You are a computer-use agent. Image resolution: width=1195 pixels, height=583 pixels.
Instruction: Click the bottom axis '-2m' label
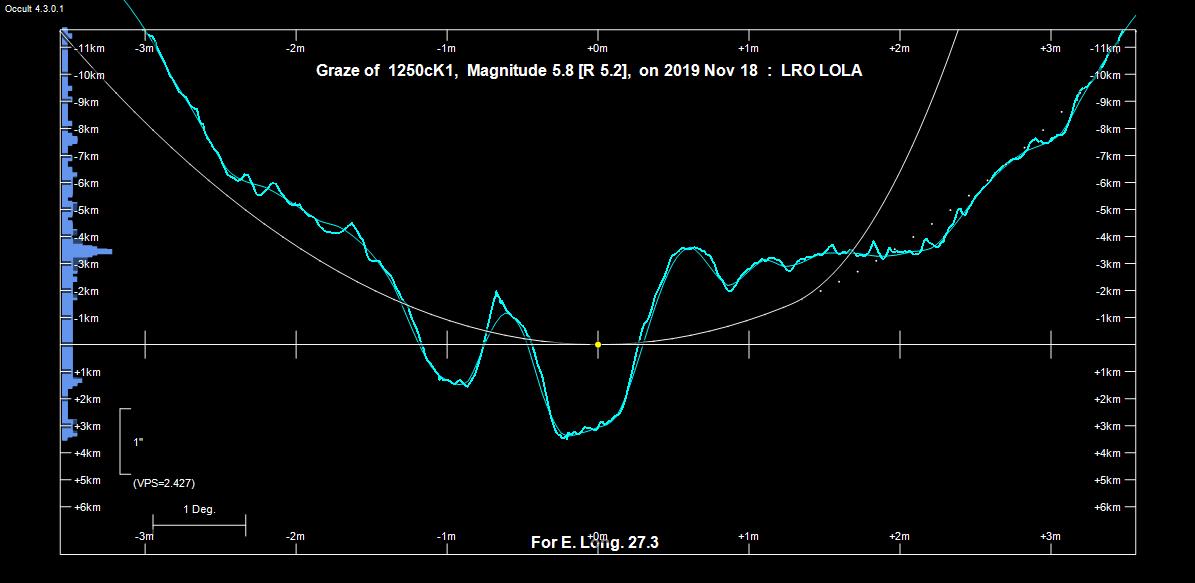295,537
